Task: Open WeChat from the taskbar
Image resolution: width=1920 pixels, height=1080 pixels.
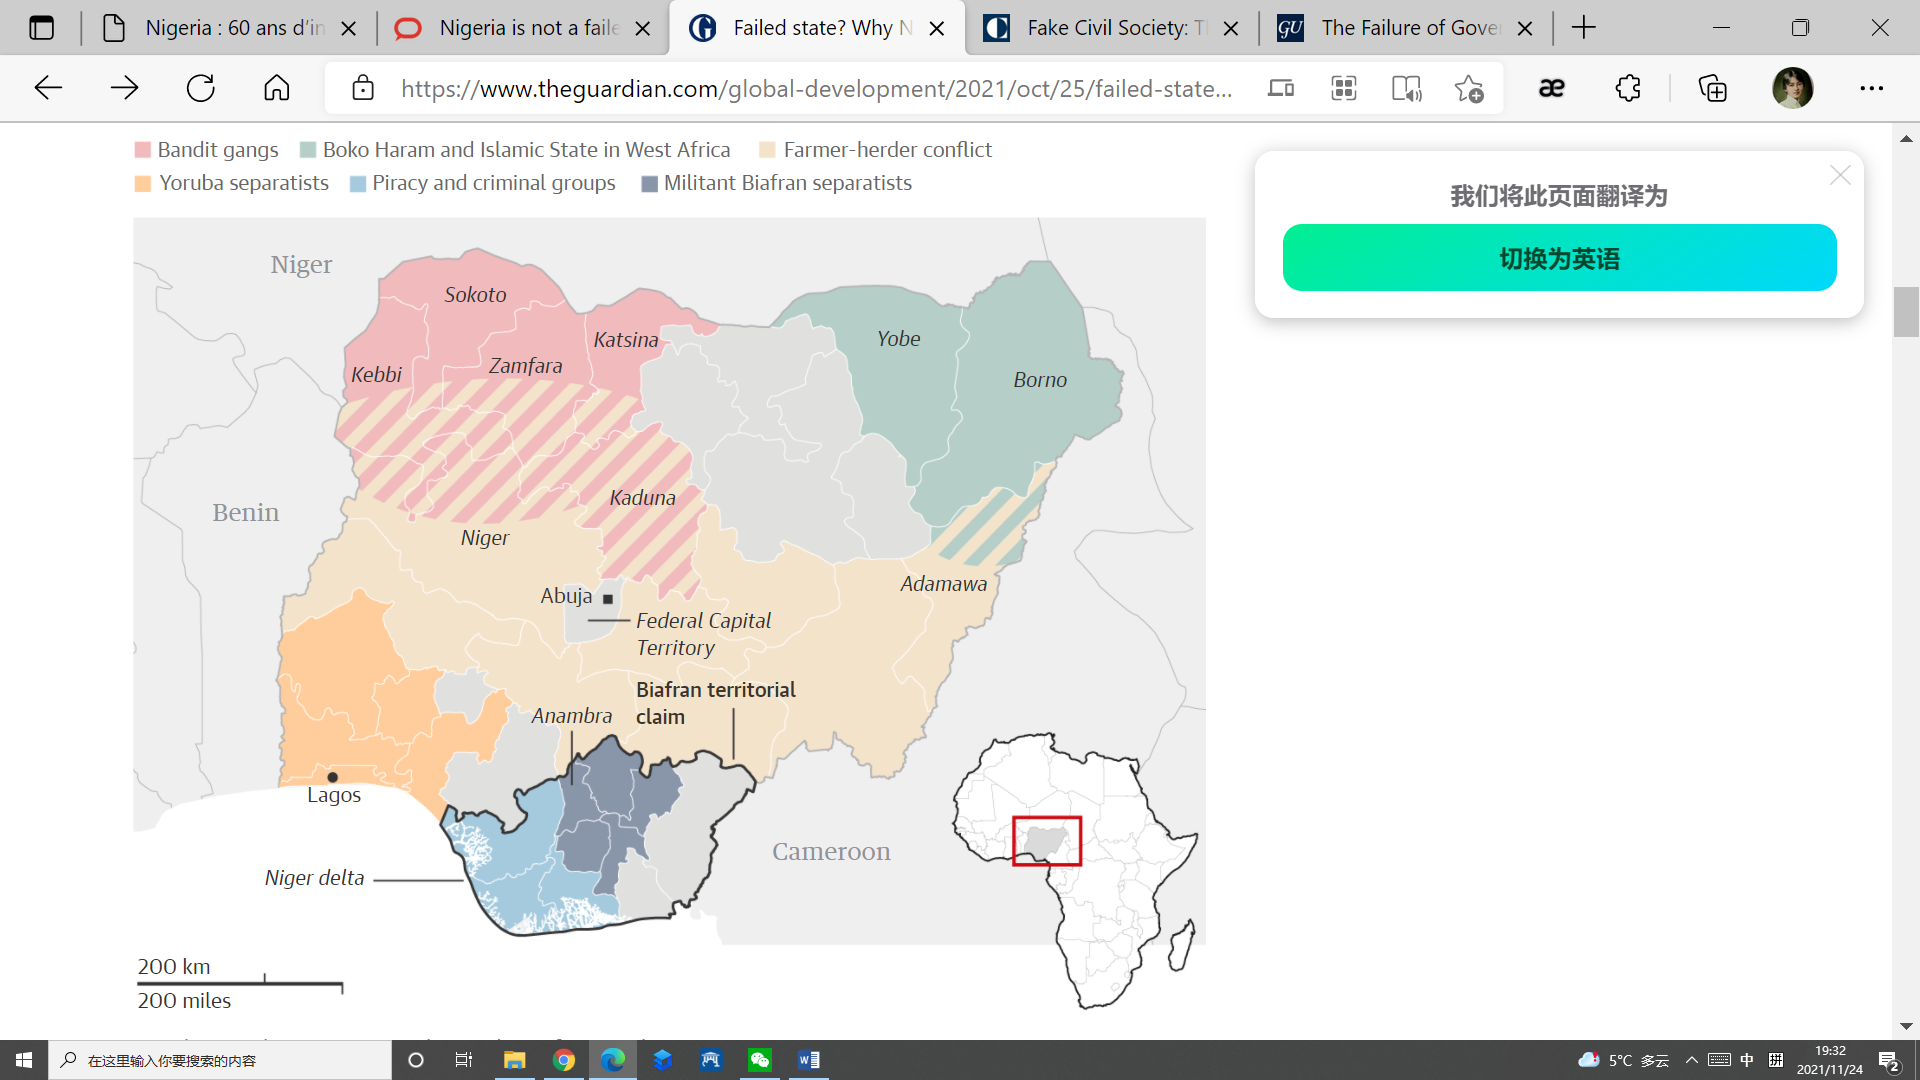Action: tap(760, 1060)
